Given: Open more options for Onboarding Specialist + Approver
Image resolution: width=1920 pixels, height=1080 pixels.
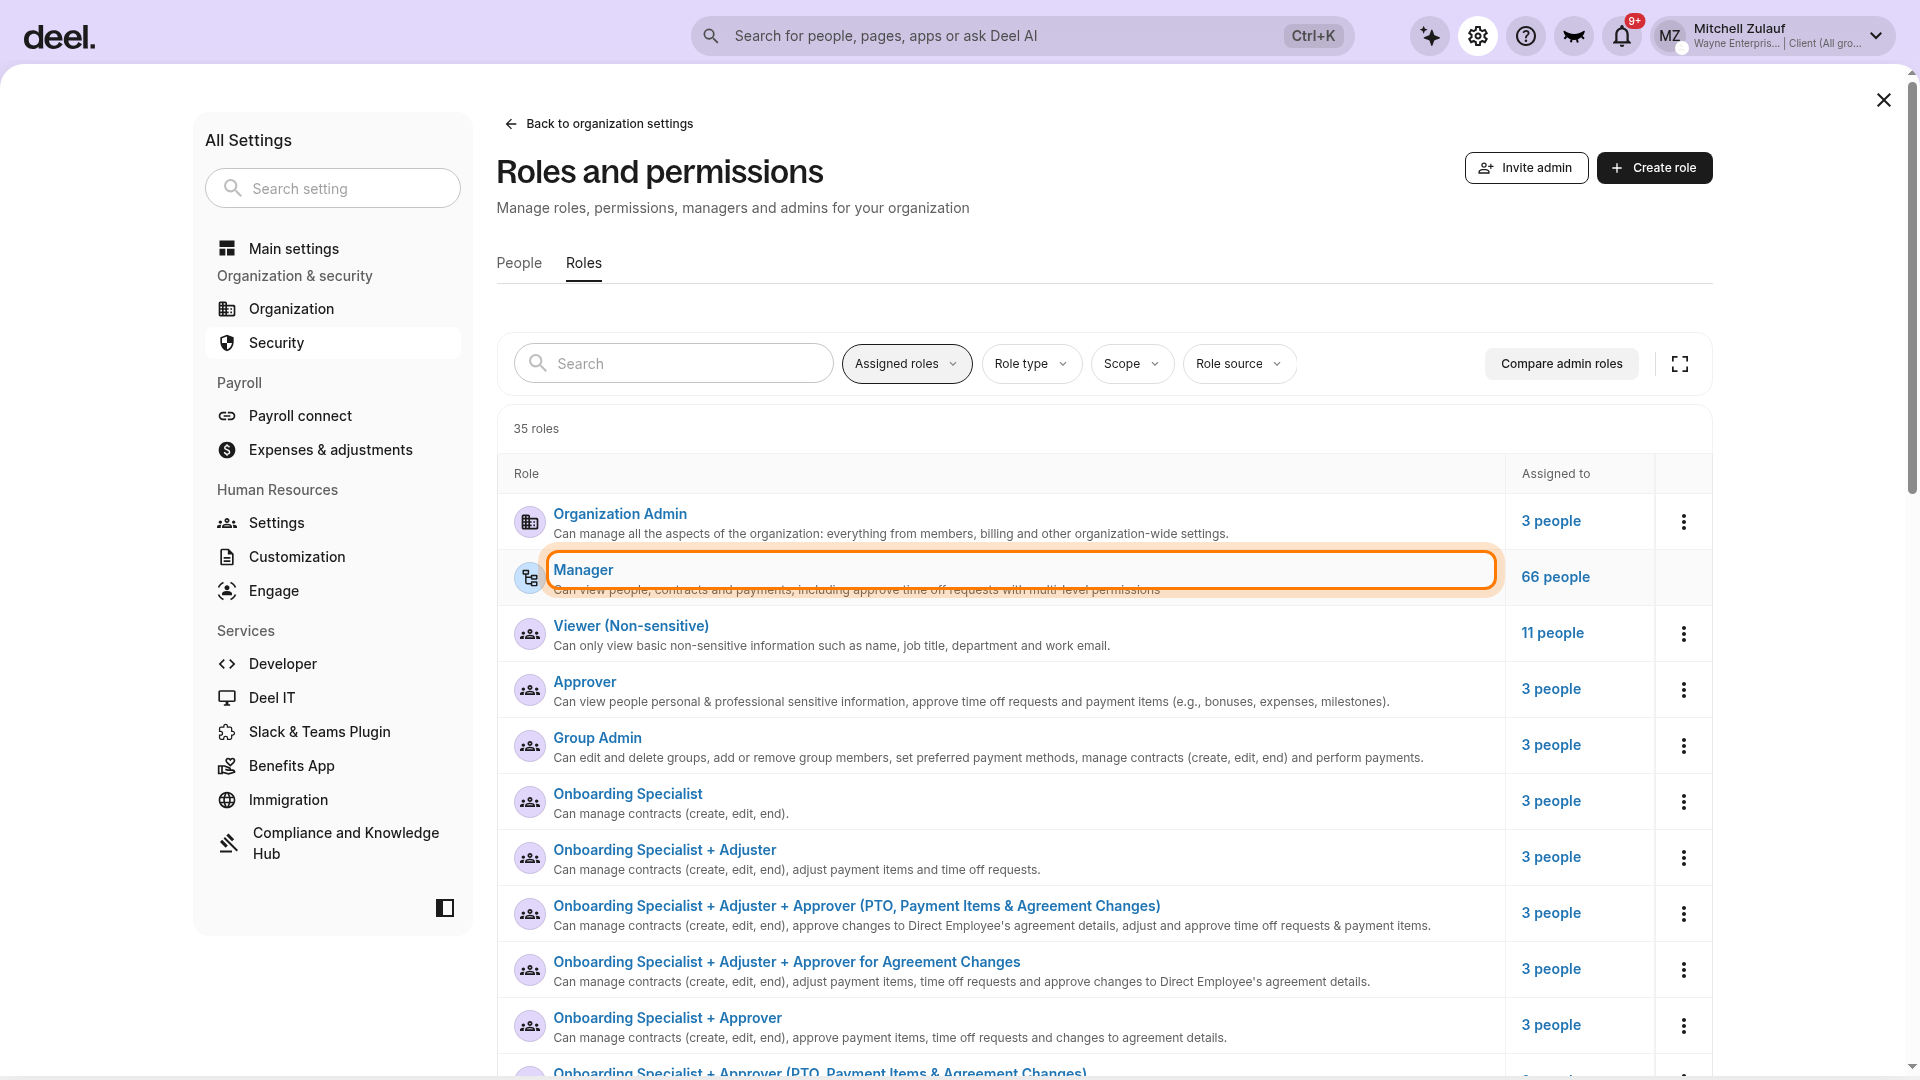Looking at the screenshot, I should [x=1684, y=1026].
